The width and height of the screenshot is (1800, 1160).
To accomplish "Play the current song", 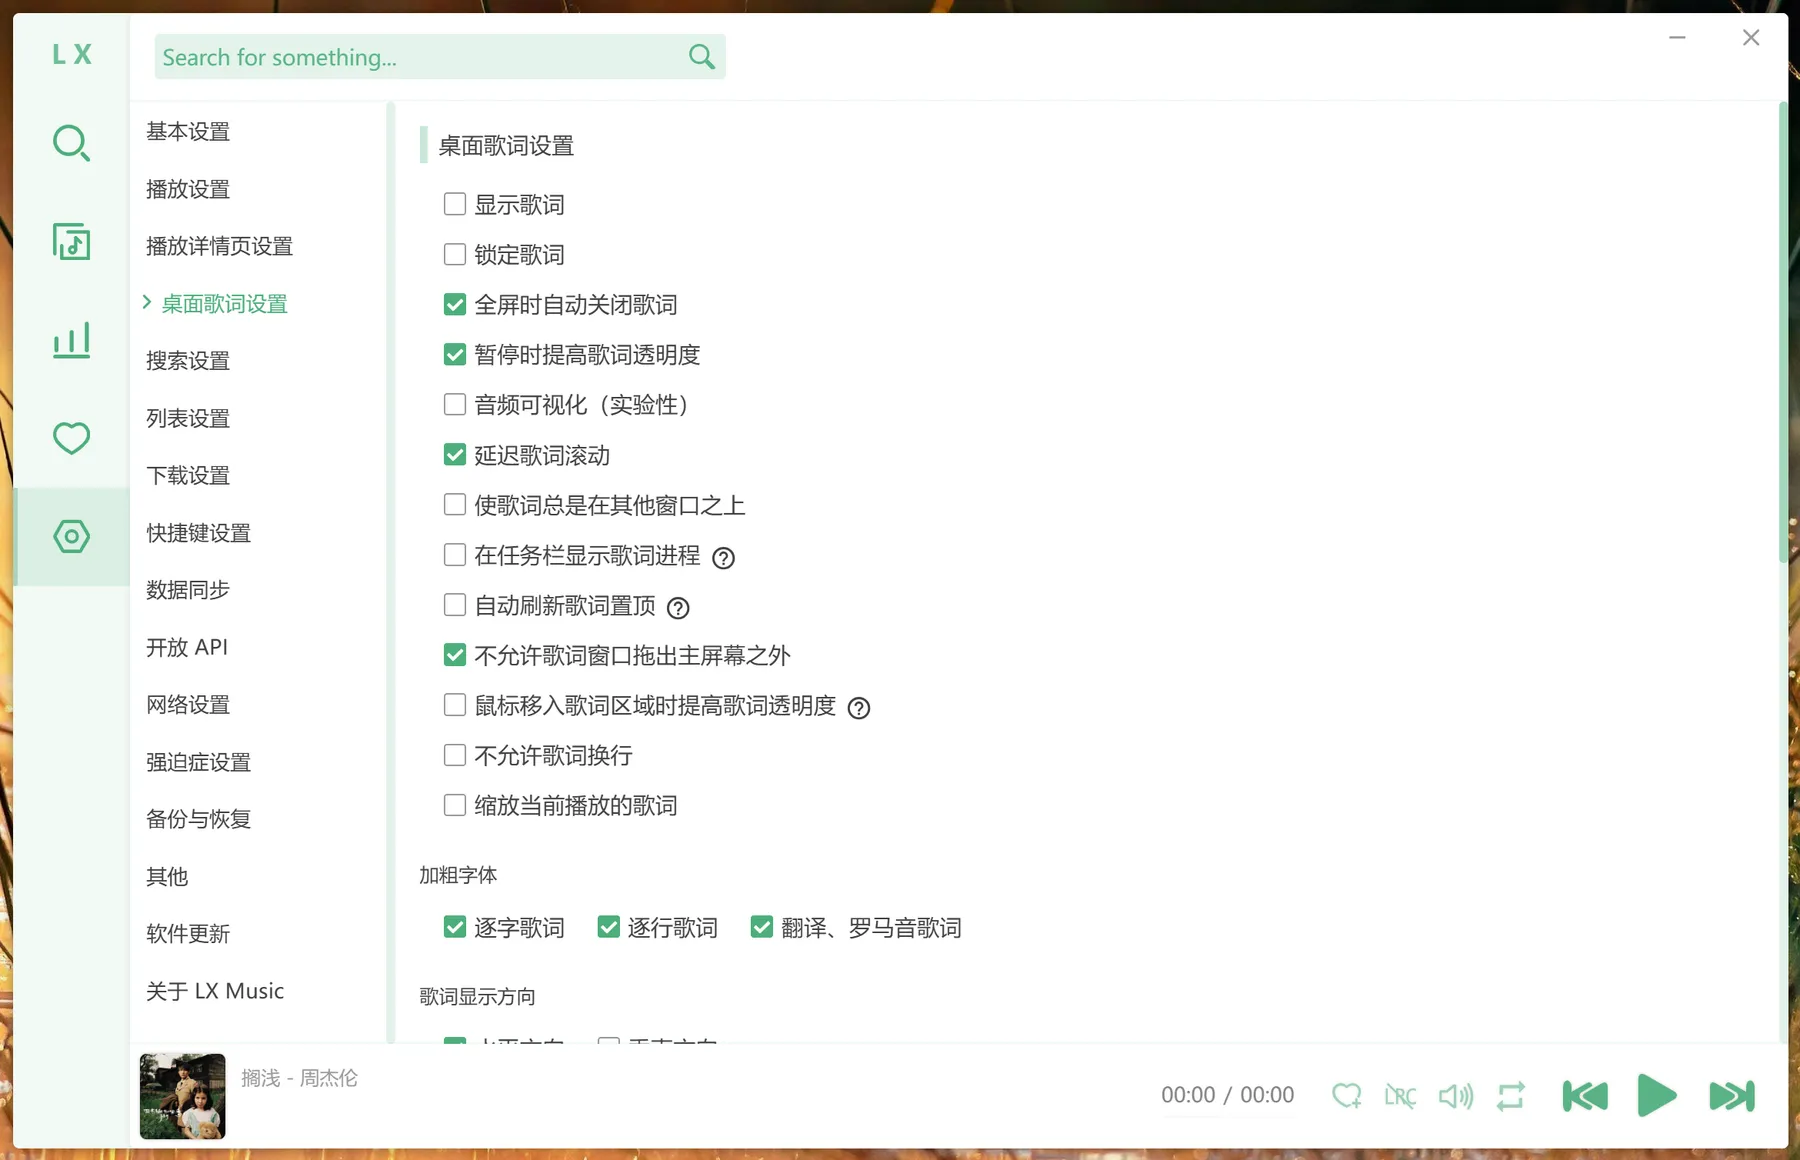I will [1657, 1096].
